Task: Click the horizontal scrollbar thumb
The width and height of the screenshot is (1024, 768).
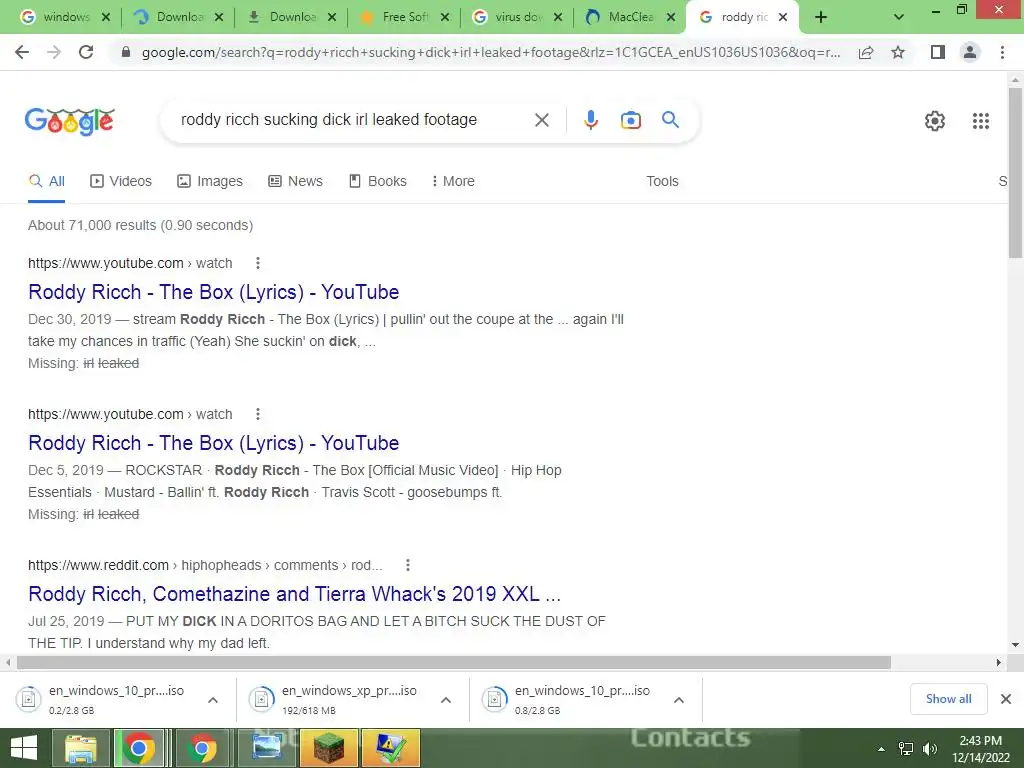Action: click(453, 663)
